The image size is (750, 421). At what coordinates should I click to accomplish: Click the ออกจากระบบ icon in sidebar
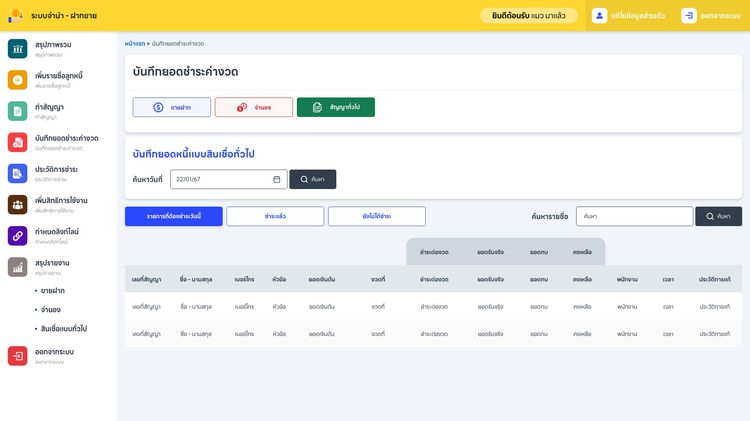(17, 356)
